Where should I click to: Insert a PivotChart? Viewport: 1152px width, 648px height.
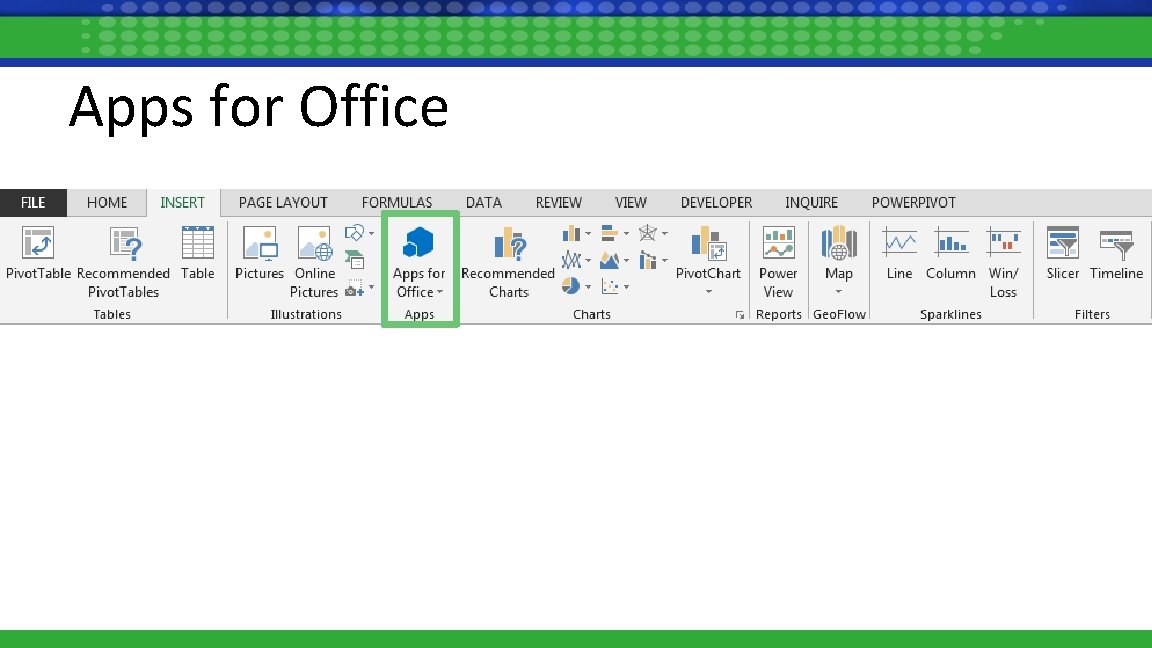coord(708,253)
